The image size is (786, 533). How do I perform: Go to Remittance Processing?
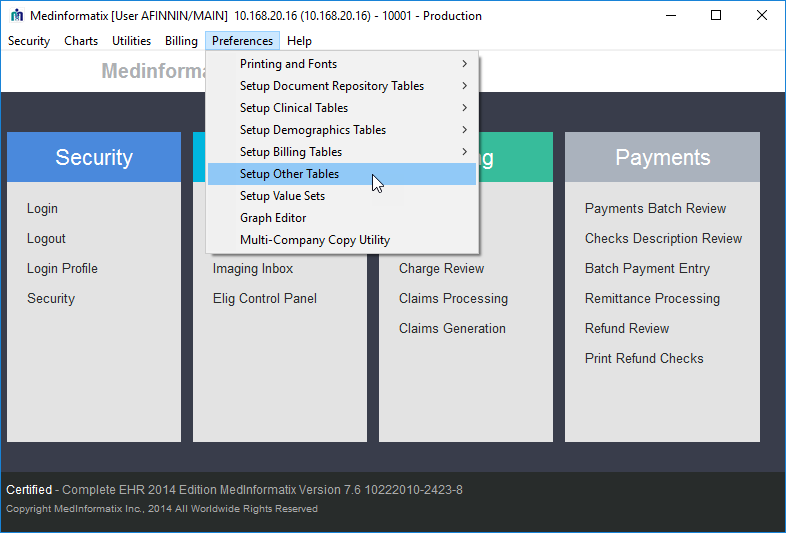pos(652,299)
